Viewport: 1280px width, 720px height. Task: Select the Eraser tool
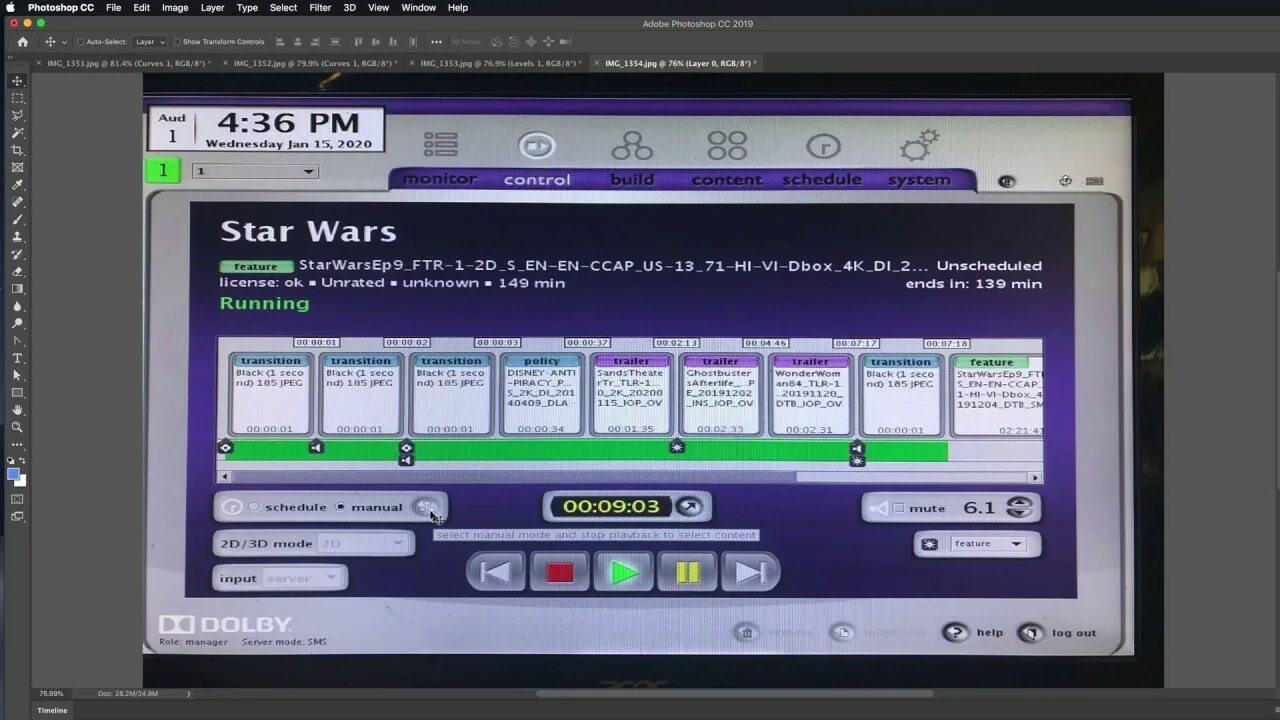[x=17, y=271]
